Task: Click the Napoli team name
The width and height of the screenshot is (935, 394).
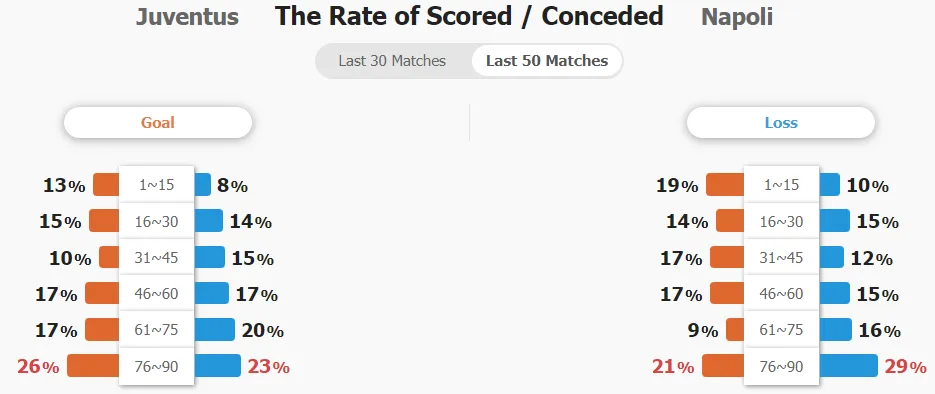Action: 737,17
